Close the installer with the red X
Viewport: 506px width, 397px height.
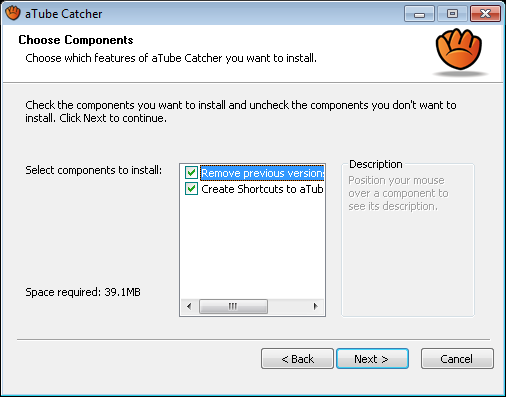[485, 14]
